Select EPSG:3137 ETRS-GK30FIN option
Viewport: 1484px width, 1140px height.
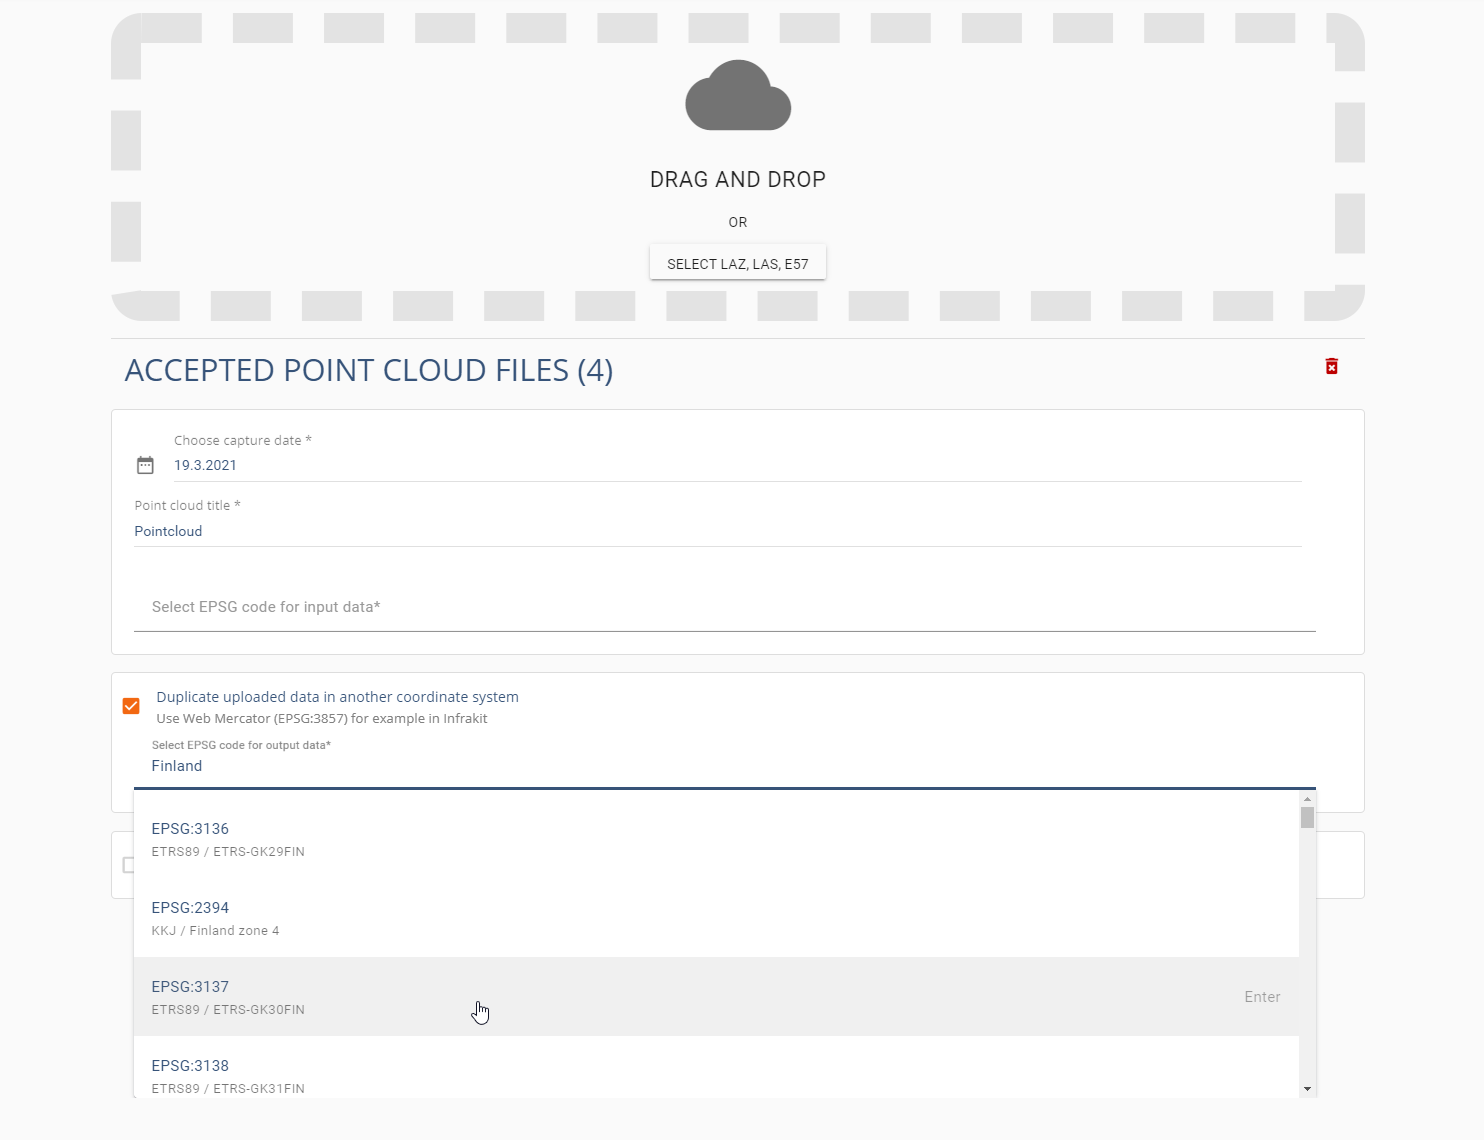pyautogui.click(x=716, y=997)
